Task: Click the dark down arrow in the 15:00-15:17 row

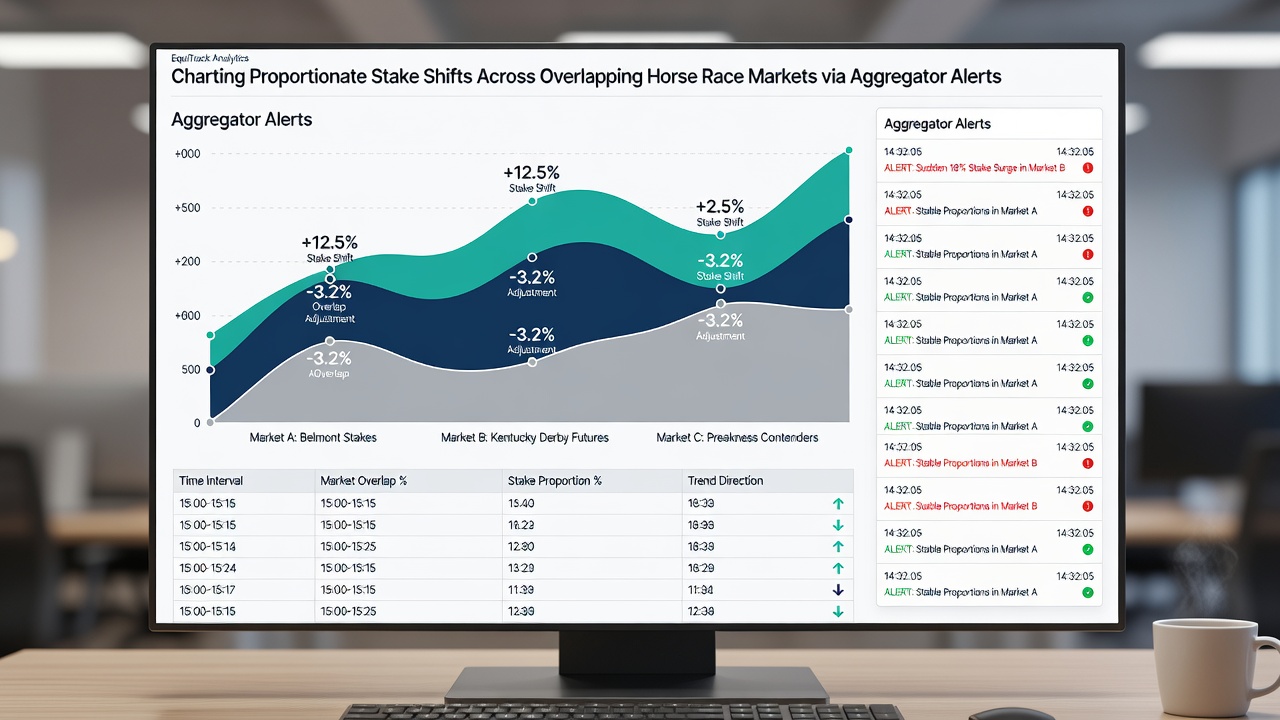Action: pos(838,590)
